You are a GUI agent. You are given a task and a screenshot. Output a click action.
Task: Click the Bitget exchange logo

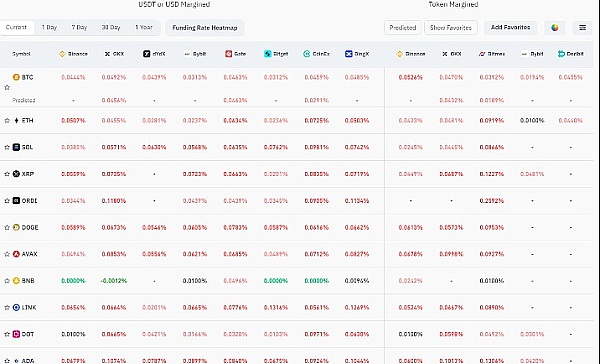267,54
